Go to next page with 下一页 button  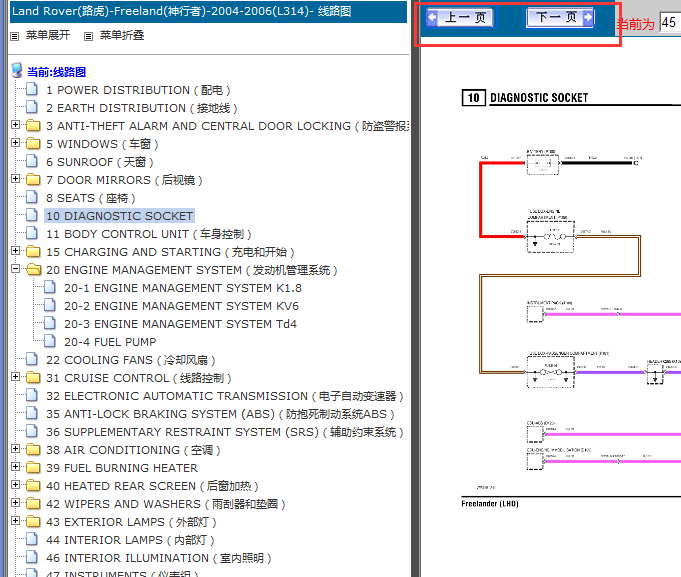click(x=560, y=18)
